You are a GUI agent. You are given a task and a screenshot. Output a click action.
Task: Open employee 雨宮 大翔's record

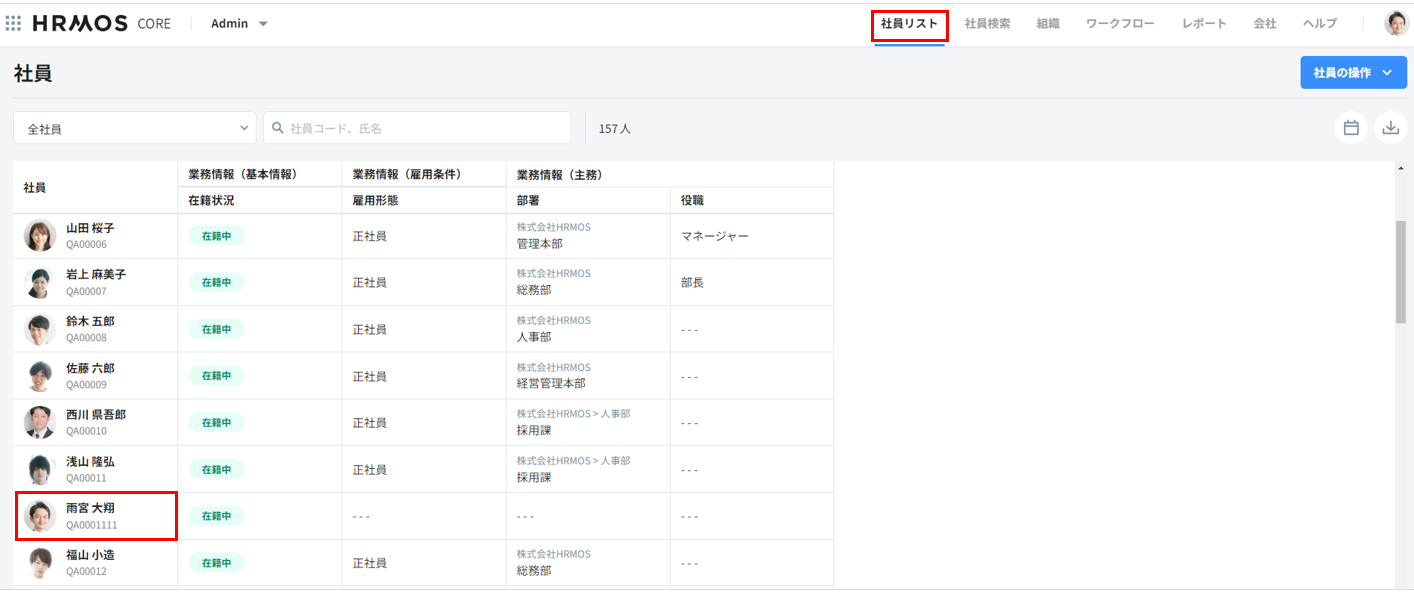click(x=90, y=508)
